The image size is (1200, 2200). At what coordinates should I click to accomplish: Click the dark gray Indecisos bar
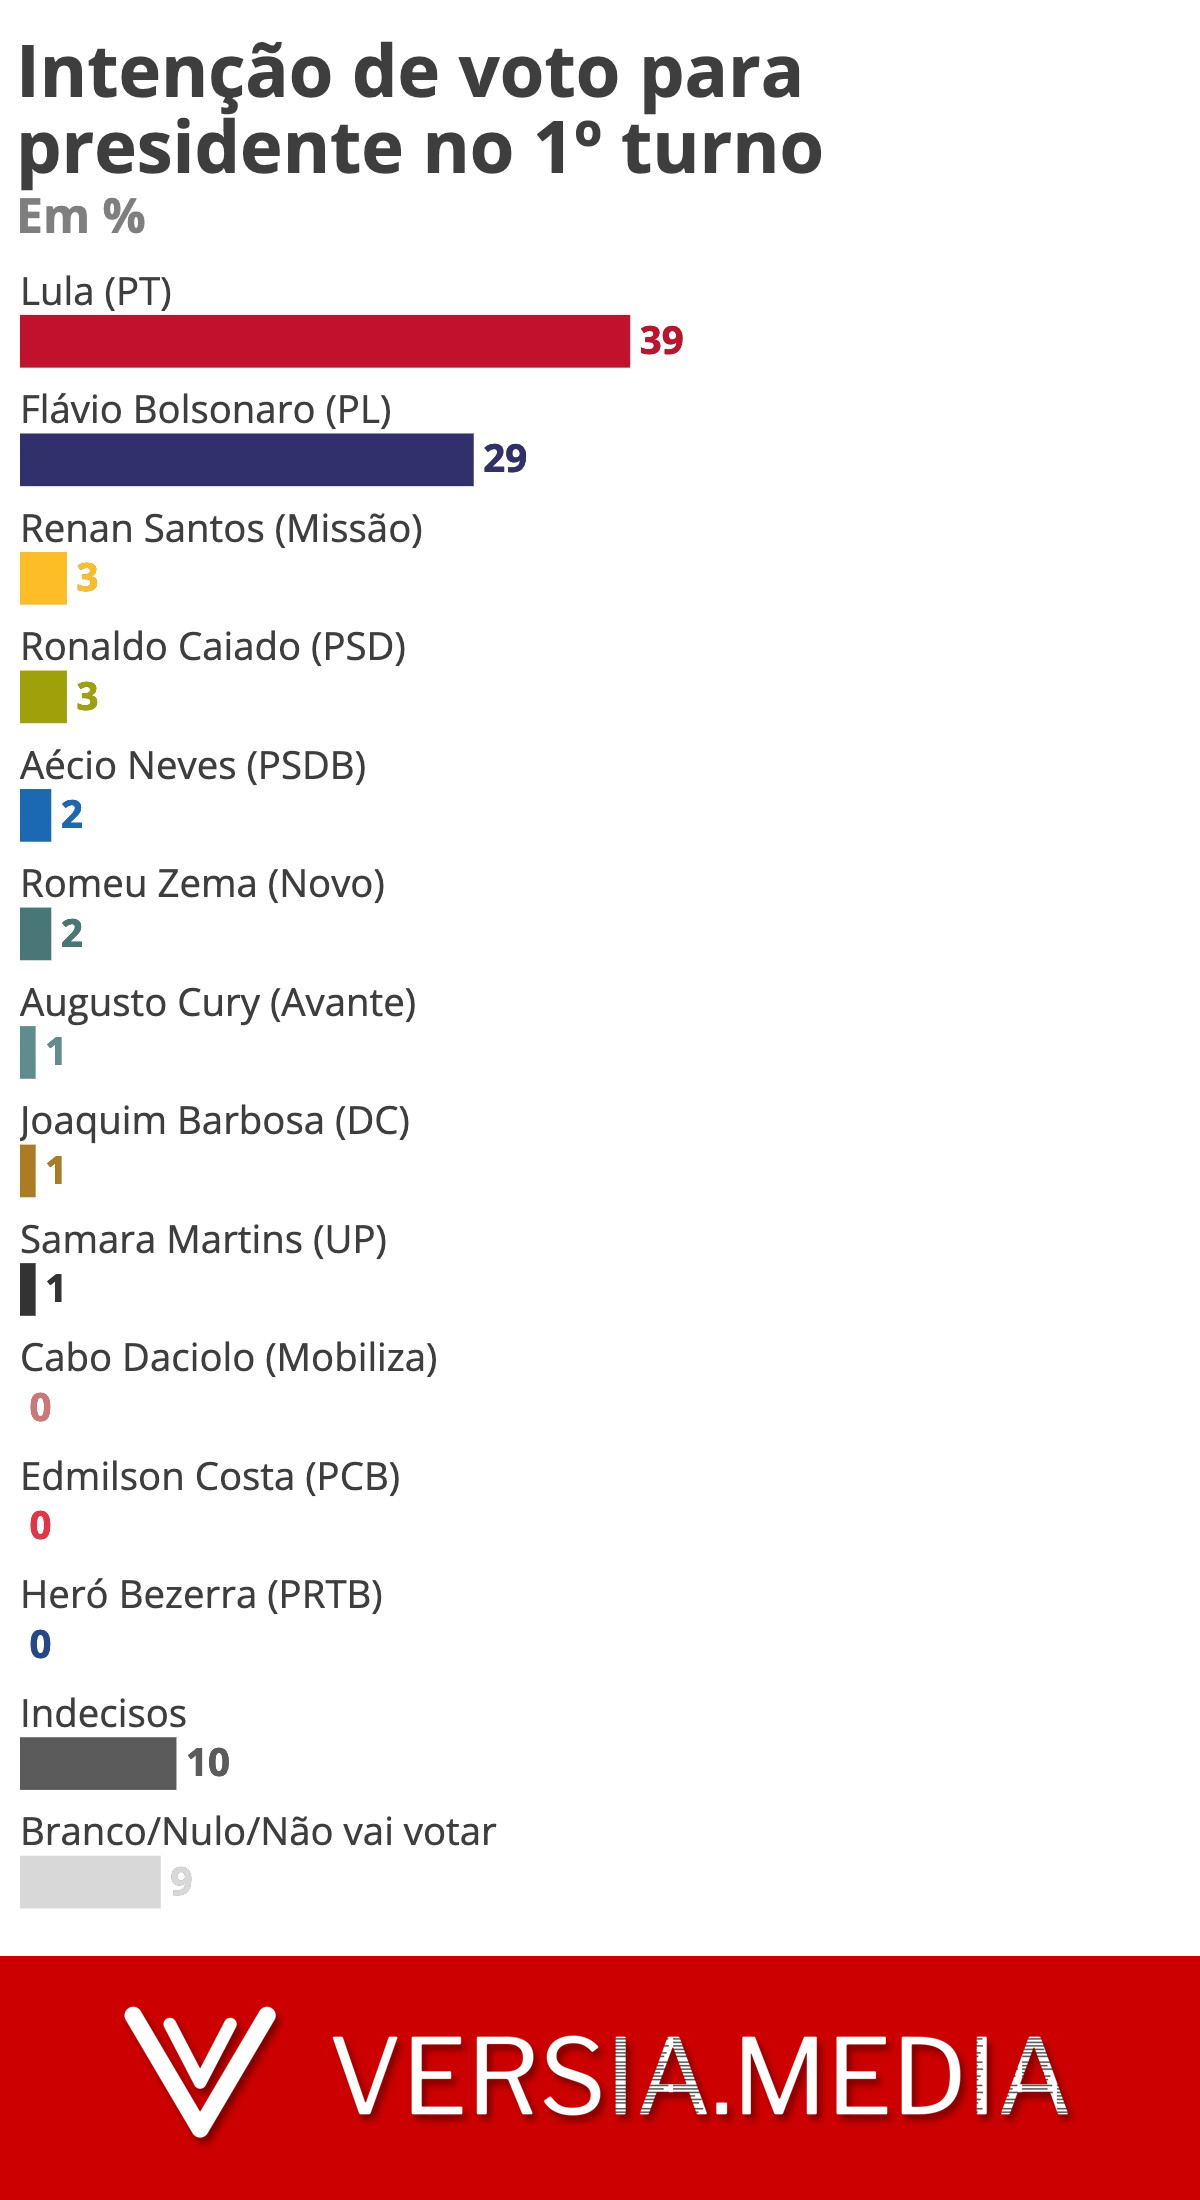coord(98,1763)
